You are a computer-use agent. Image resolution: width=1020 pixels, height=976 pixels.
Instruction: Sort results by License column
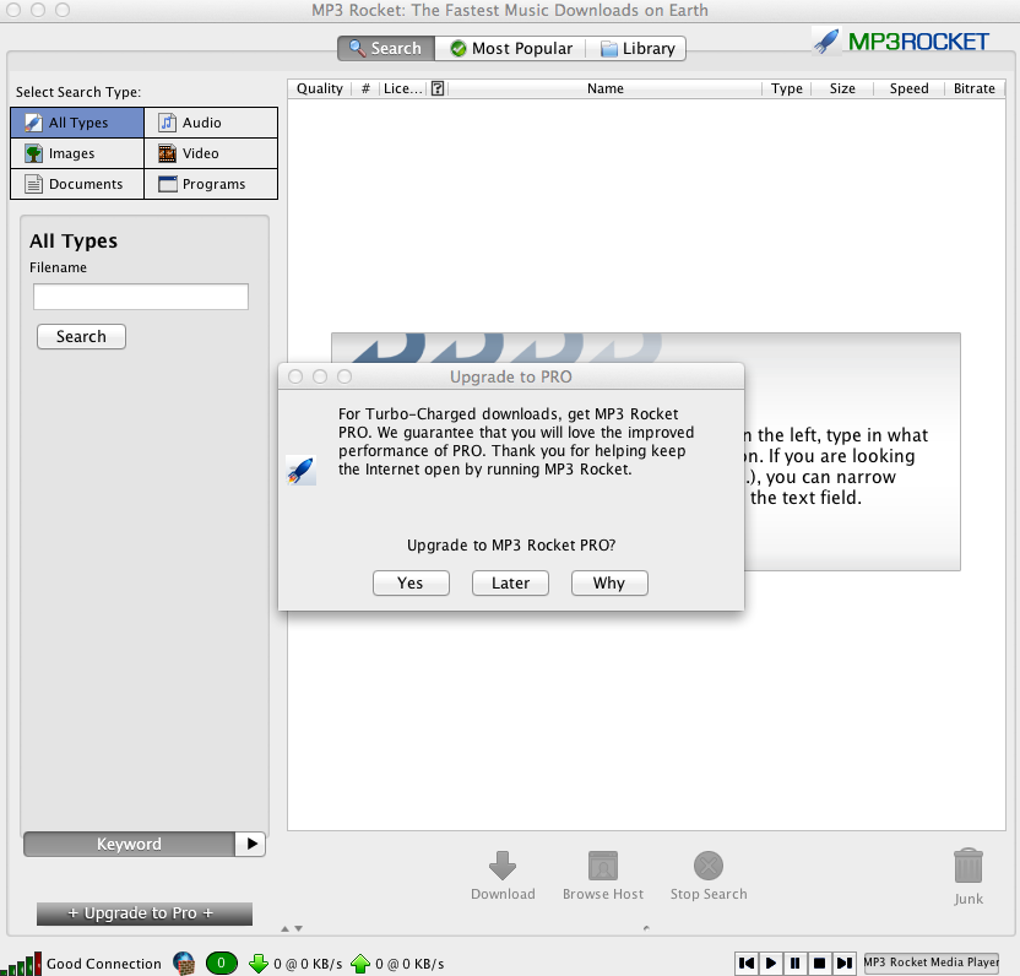(x=403, y=88)
